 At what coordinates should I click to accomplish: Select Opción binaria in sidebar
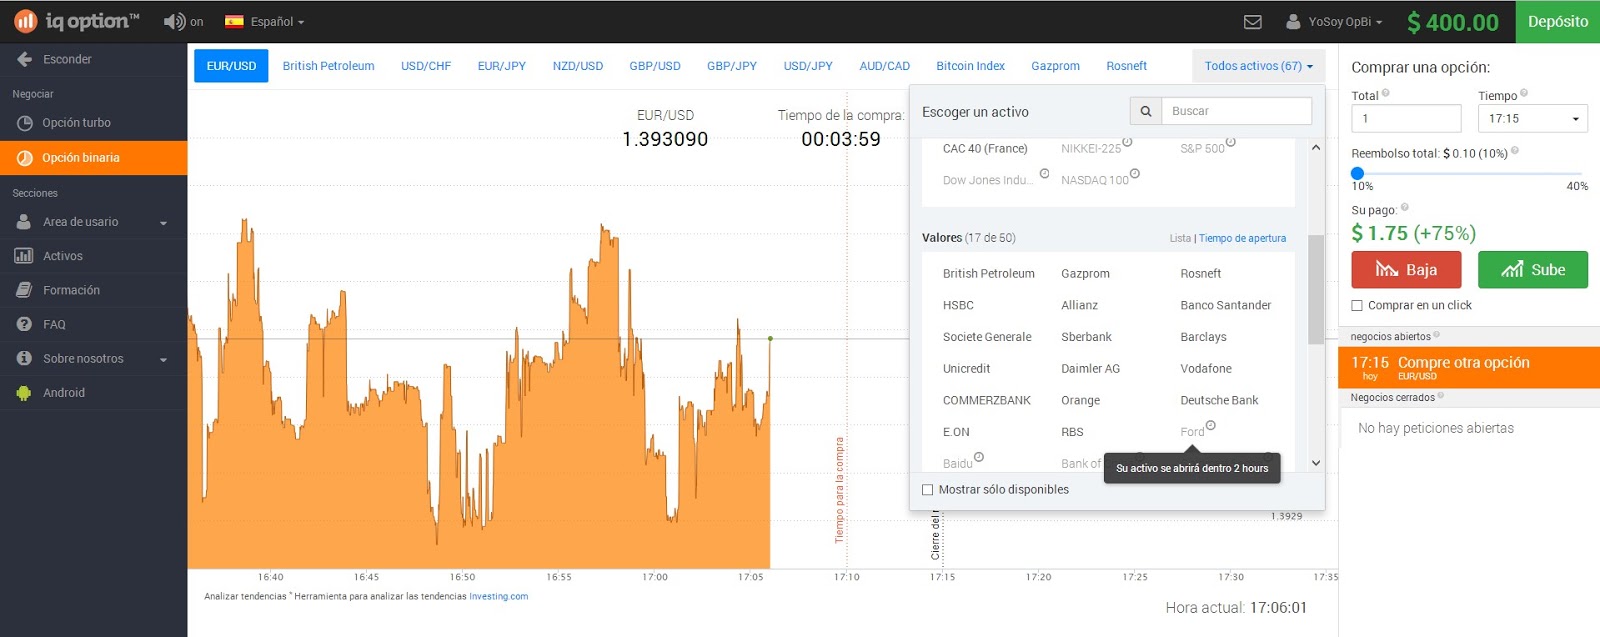93,158
